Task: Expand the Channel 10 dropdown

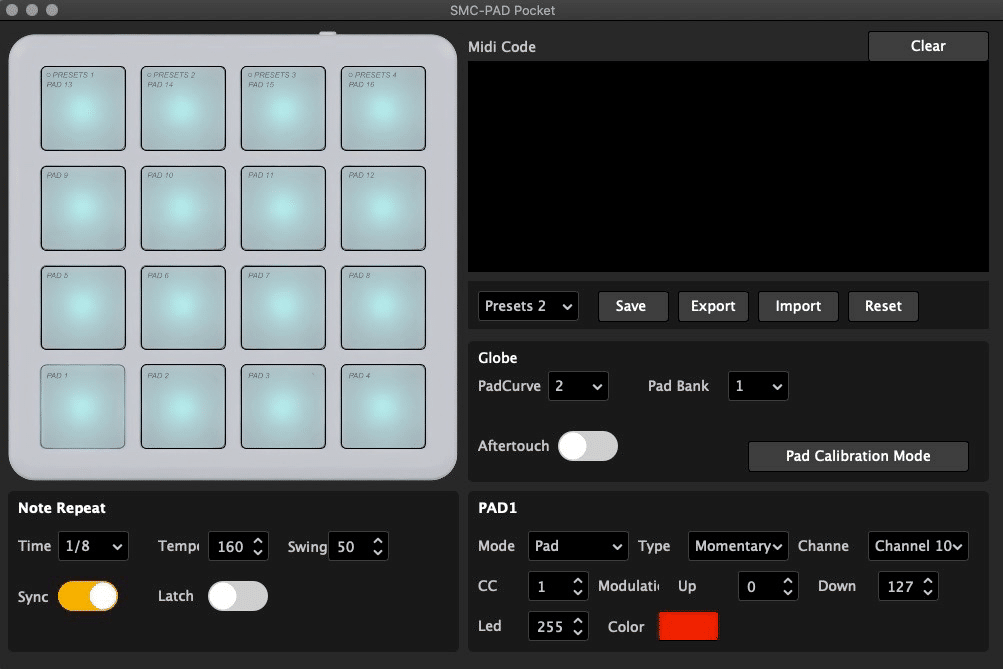Action: [918, 546]
